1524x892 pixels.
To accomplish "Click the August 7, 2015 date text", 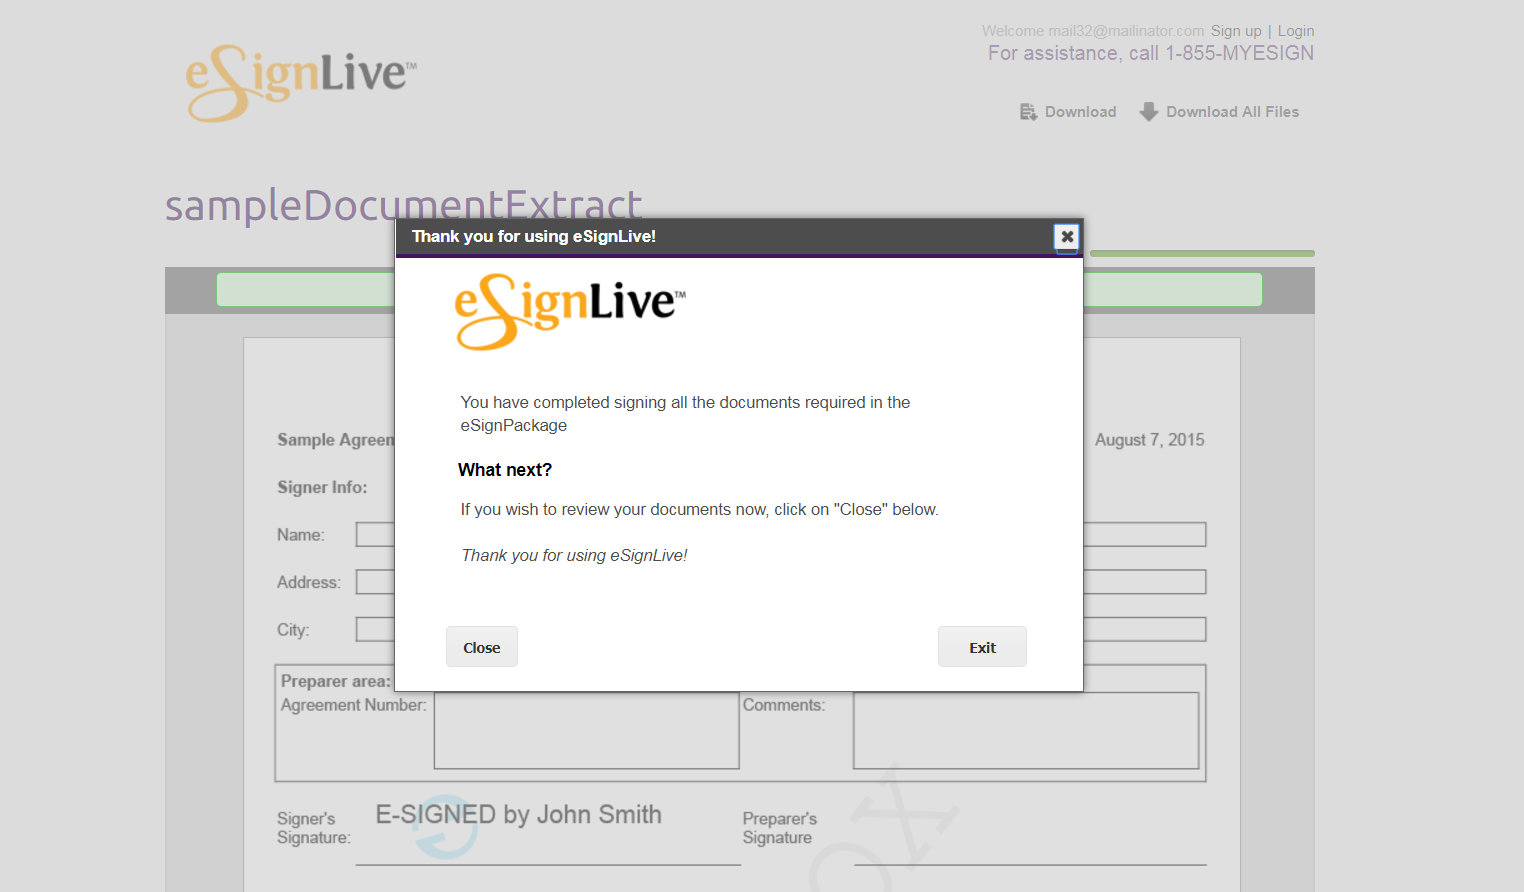I will coord(1149,440).
